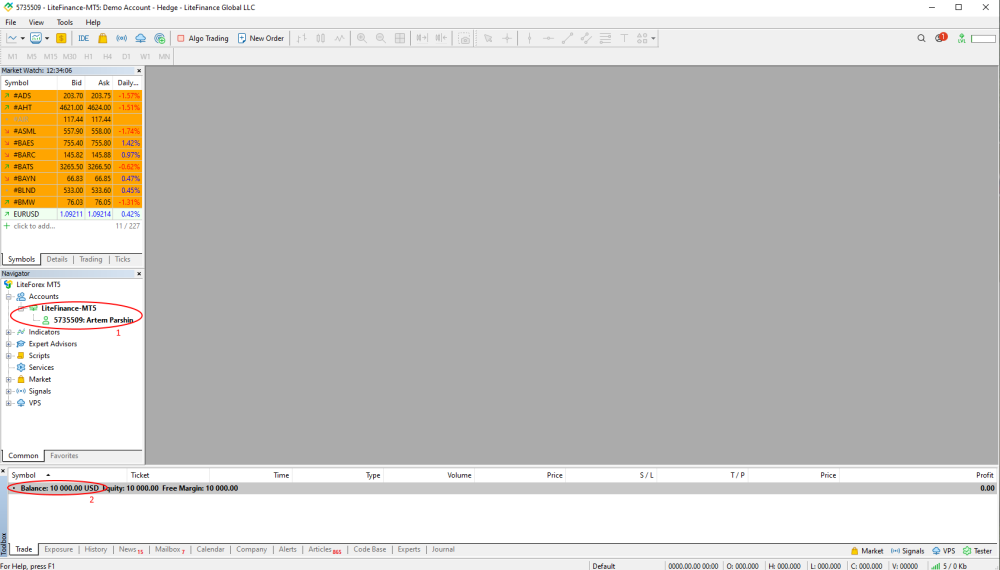The height and width of the screenshot is (570, 1000).
Task: Click the chart screenshot camera icon
Action: (464, 38)
